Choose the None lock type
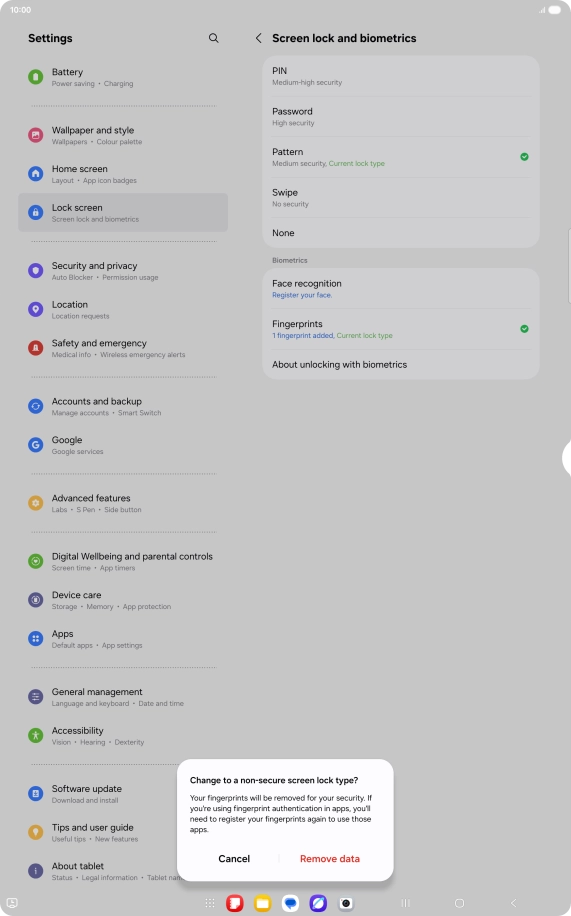 (401, 233)
